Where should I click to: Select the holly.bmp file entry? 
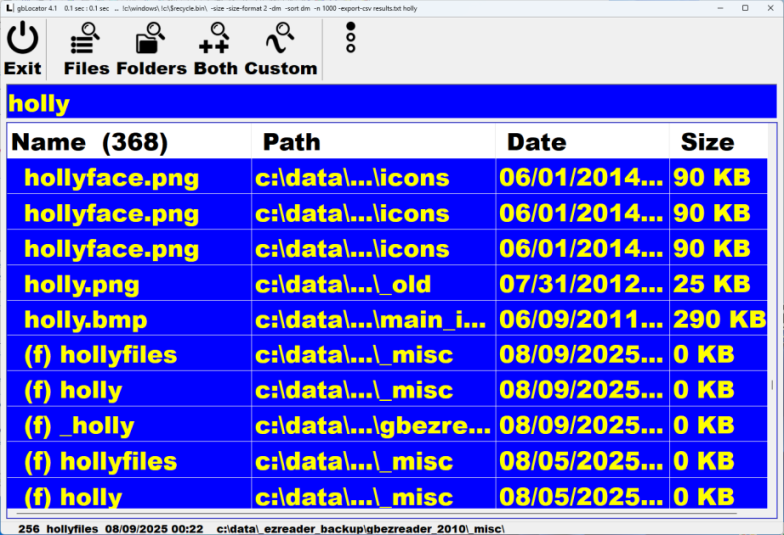85,320
